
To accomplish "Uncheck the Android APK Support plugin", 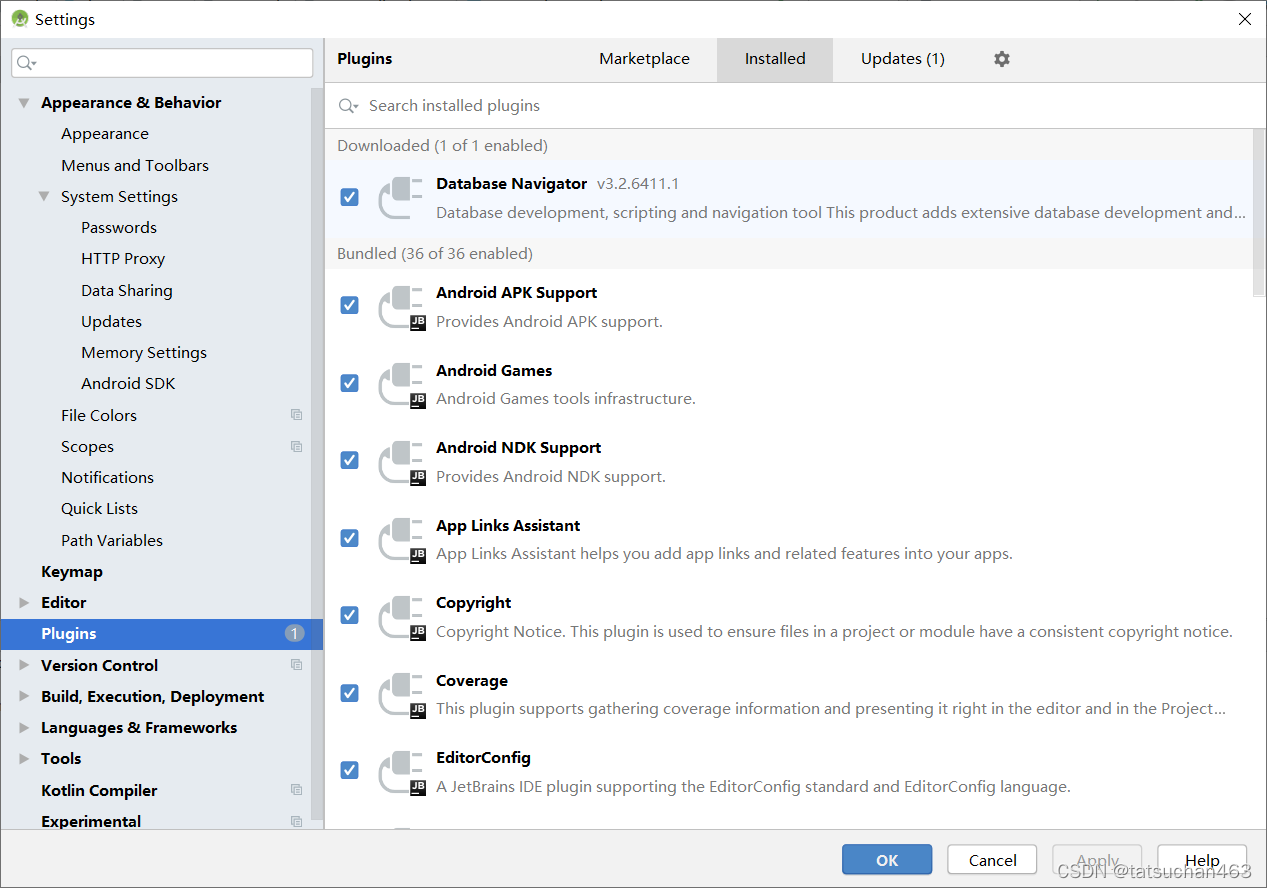I will (x=349, y=305).
